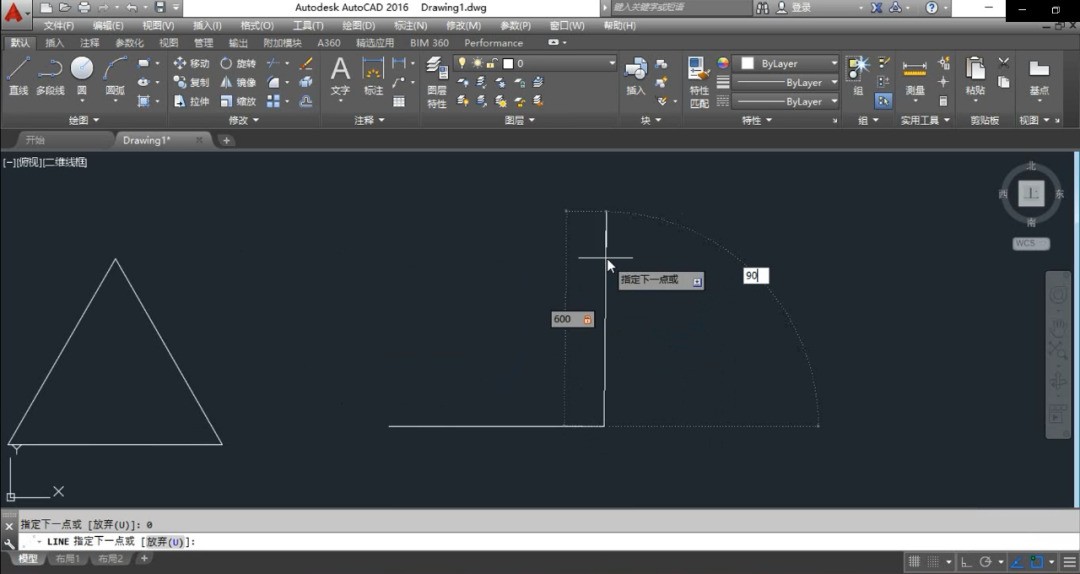Switch to the 参数化 ribbon tab

point(129,43)
